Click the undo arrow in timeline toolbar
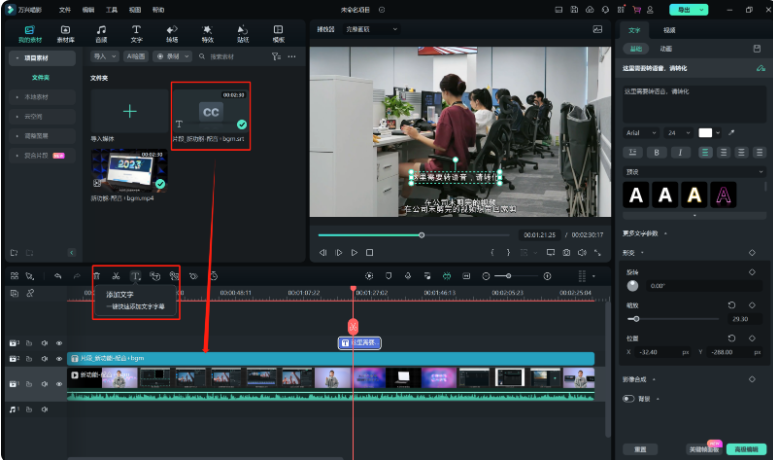Image resolution: width=773 pixels, height=460 pixels. 58,275
